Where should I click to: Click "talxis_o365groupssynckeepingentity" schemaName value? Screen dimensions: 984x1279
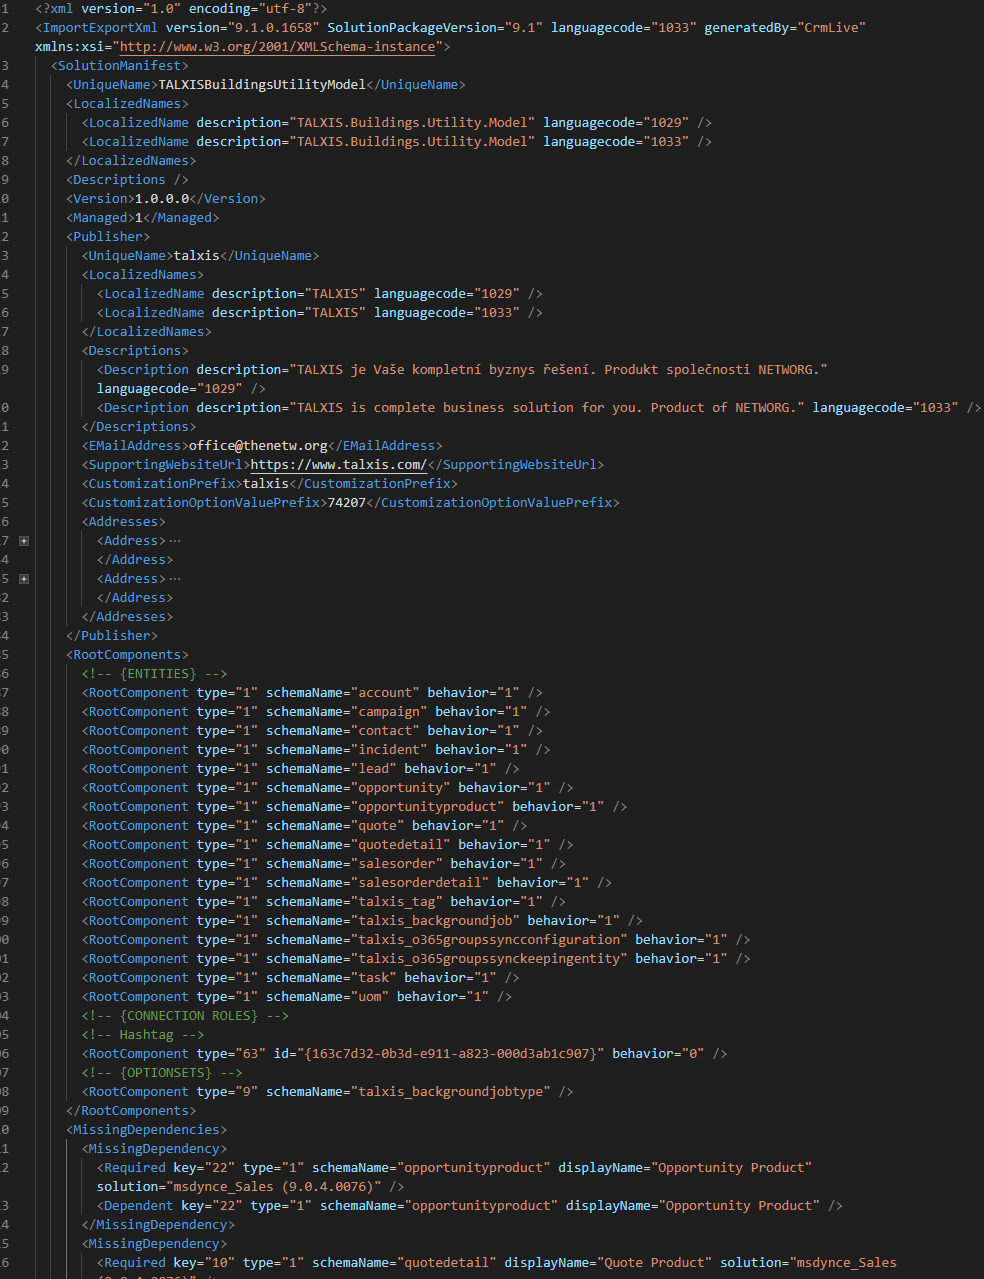coord(489,959)
